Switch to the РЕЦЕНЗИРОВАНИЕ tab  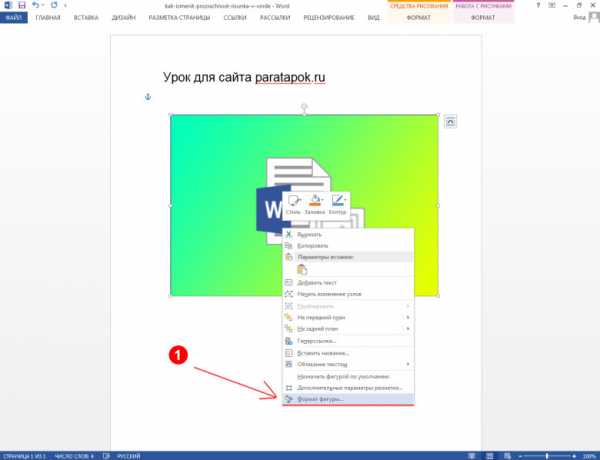(329, 18)
